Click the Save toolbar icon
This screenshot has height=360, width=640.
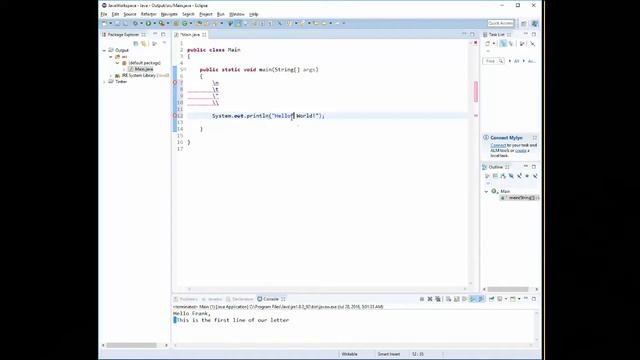(x=118, y=24)
